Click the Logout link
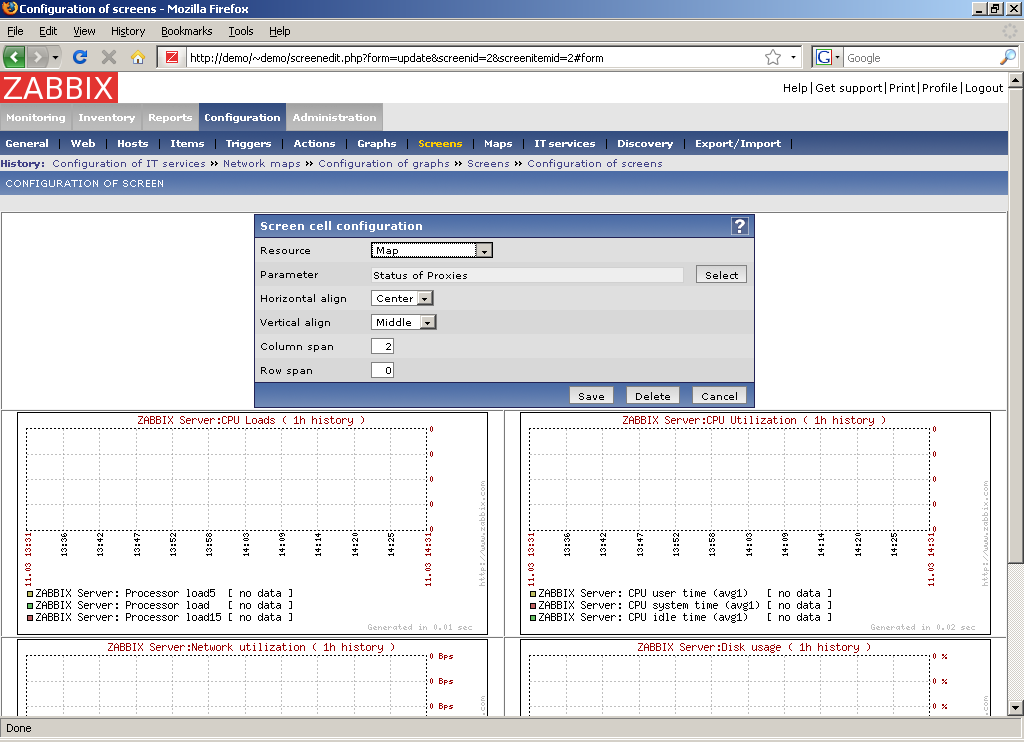The height and width of the screenshot is (742, 1024). click(984, 88)
